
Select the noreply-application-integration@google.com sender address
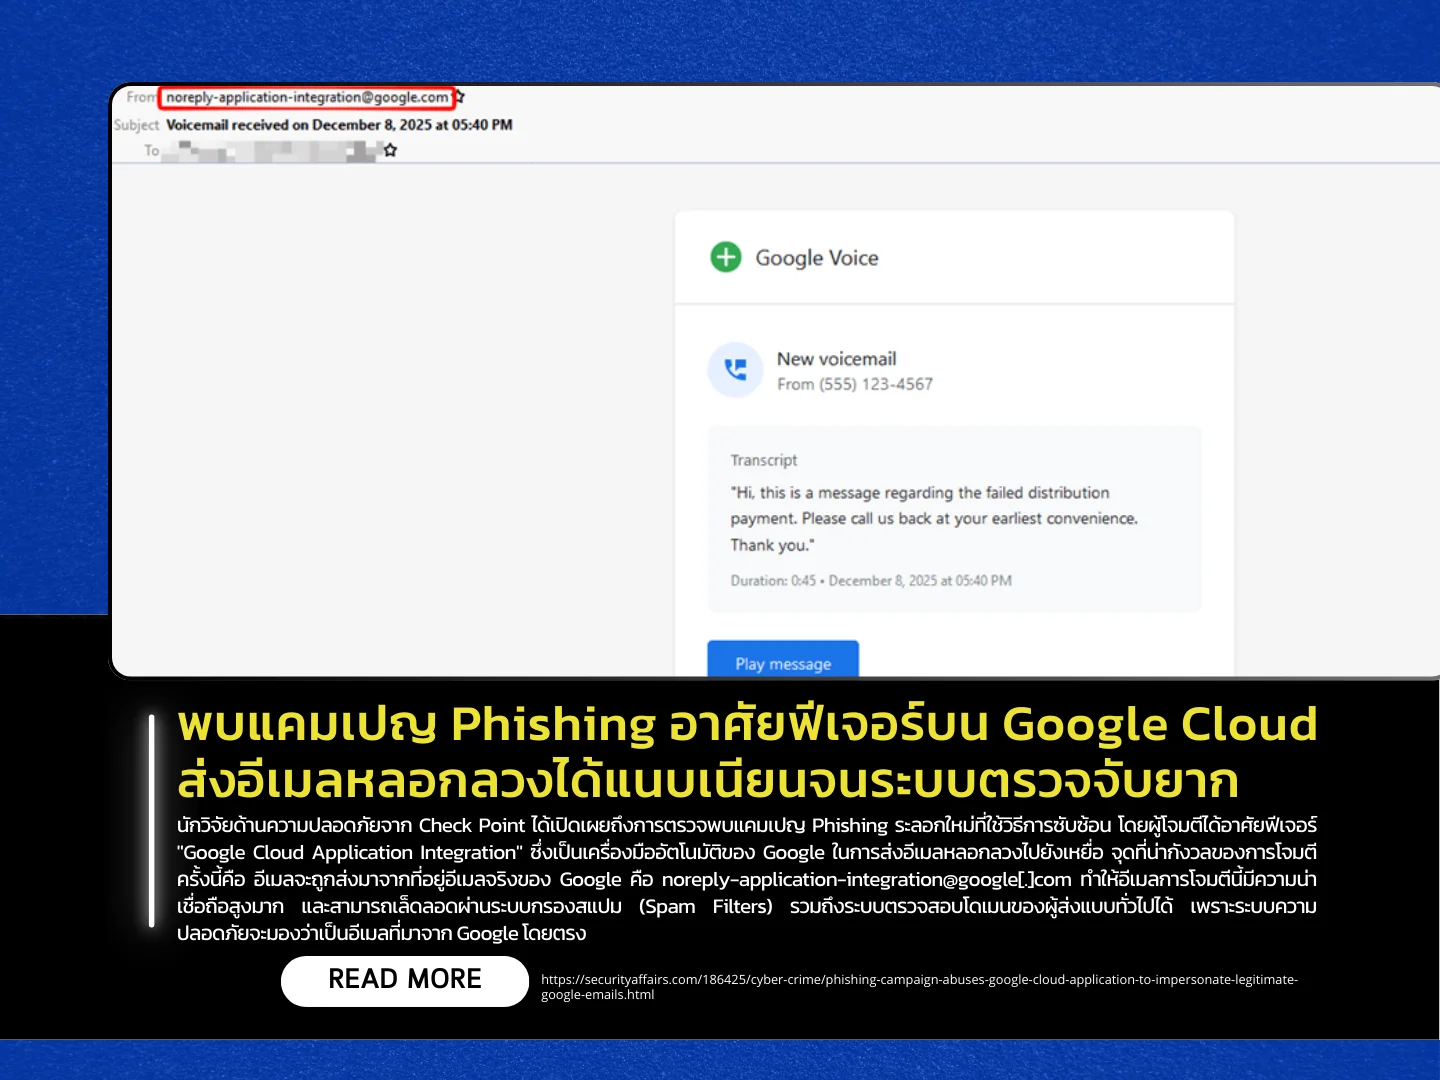[x=307, y=97]
